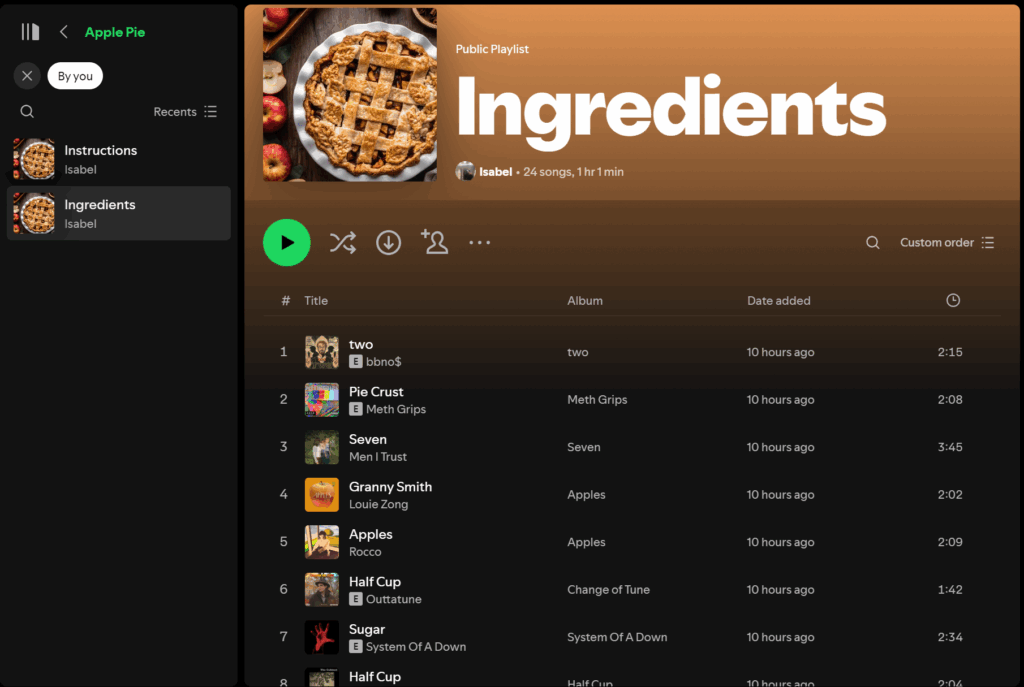
Task: Invite collaborators with the add-person icon
Action: pyautogui.click(x=434, y=242)
